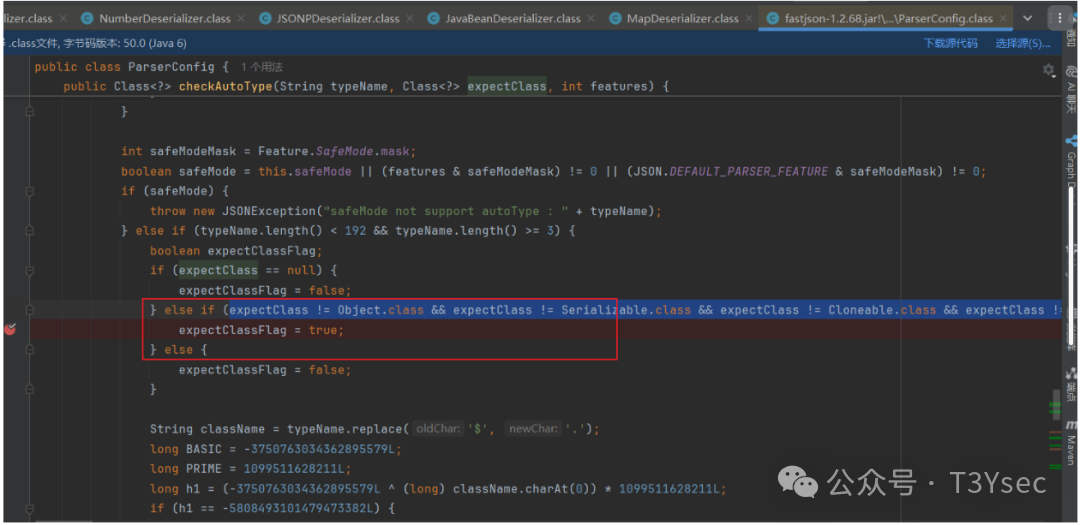Click class icon on JSONPDeserializer tab

coord(264,19)
